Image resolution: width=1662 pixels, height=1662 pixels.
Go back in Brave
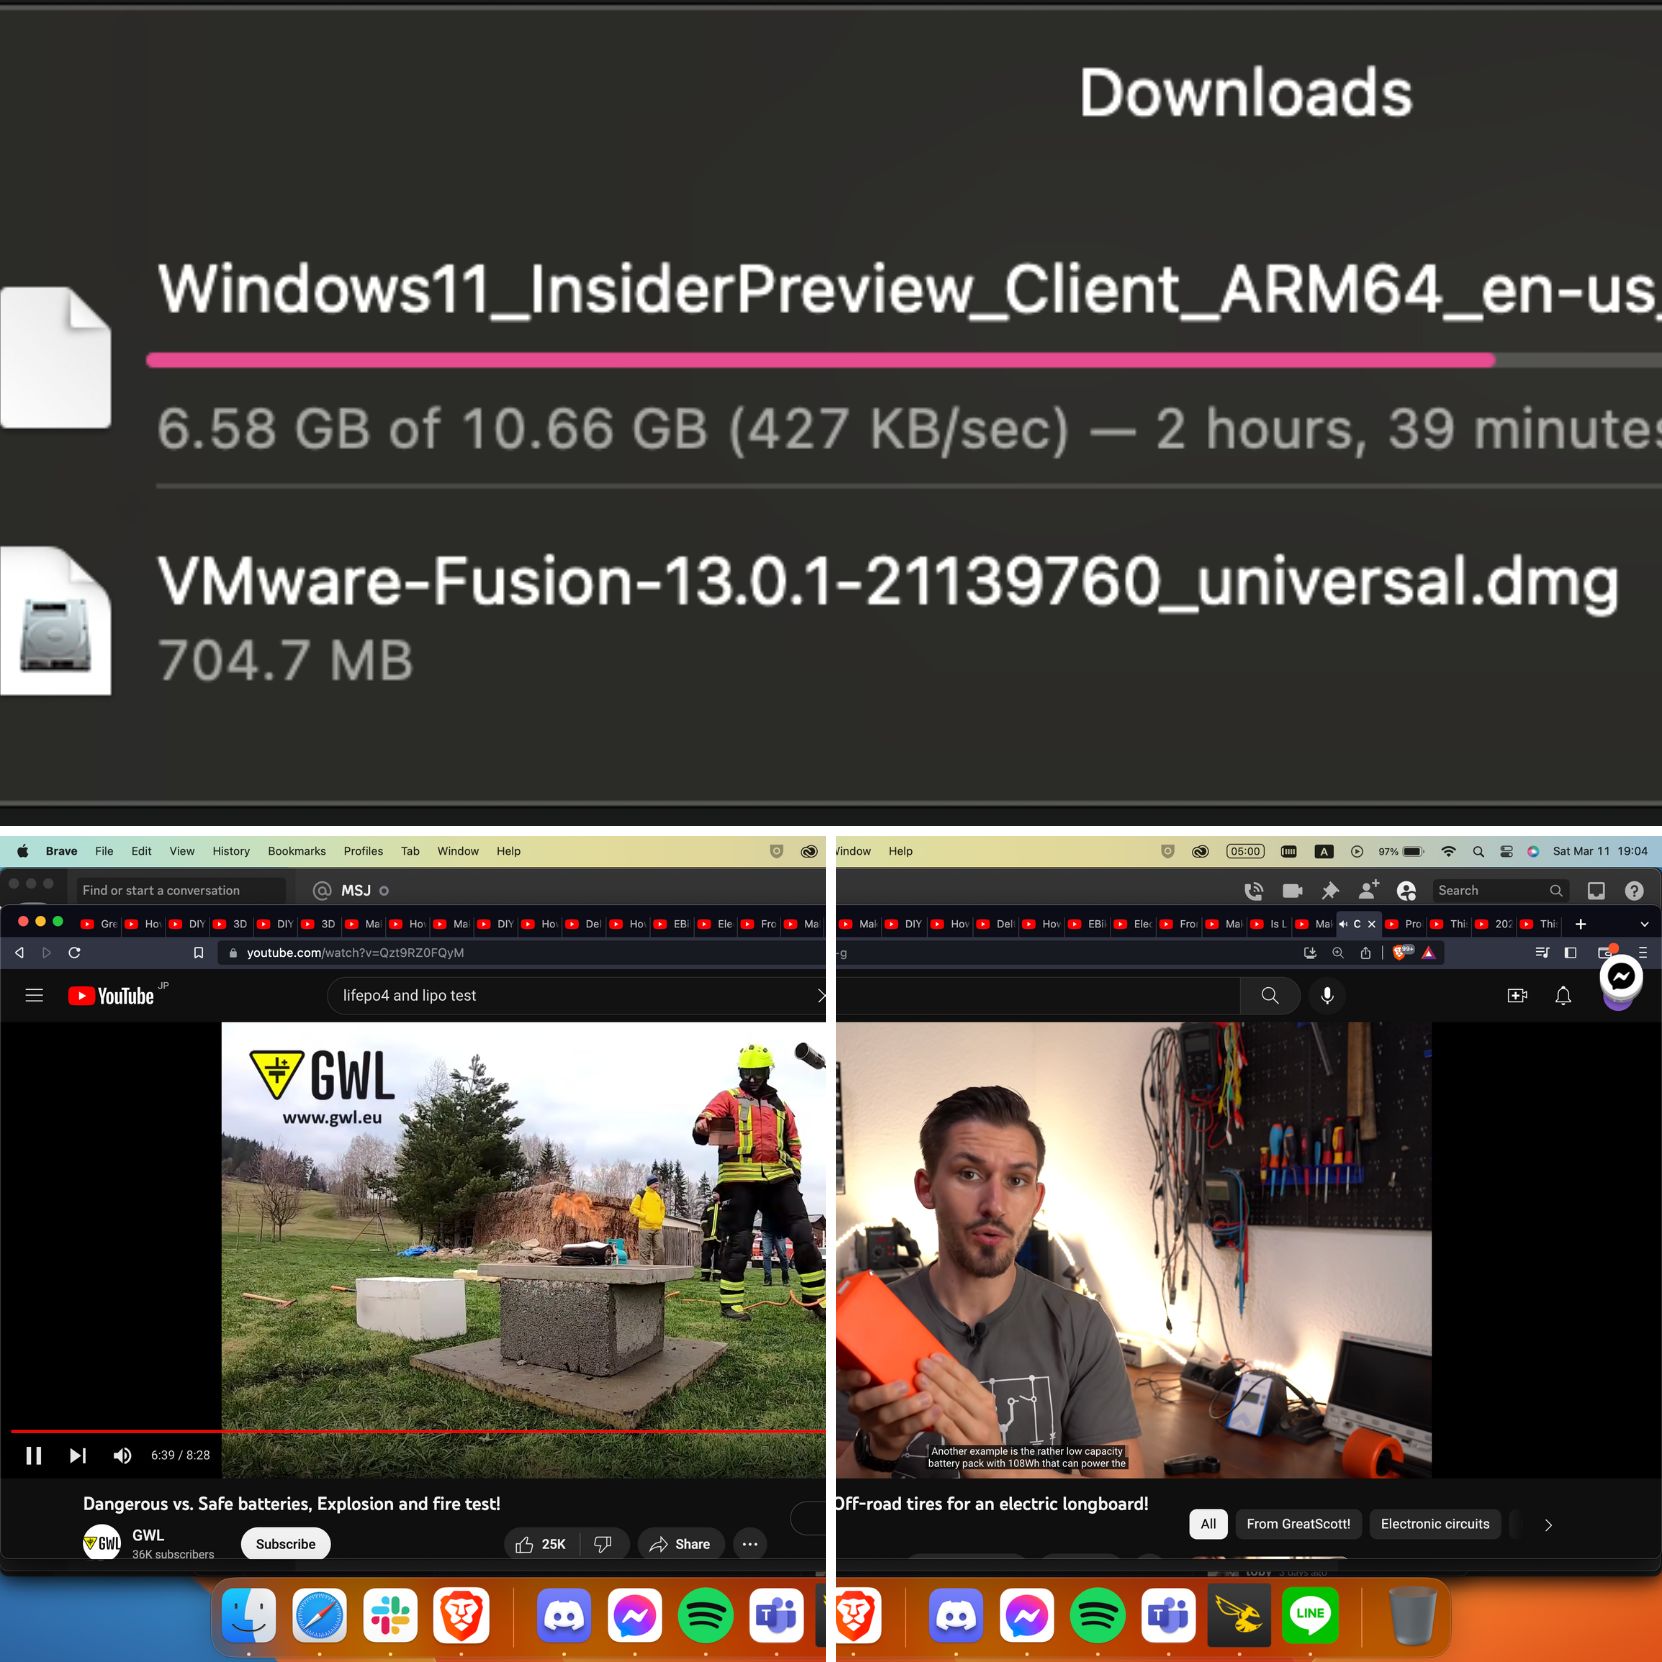pos(19,953)
